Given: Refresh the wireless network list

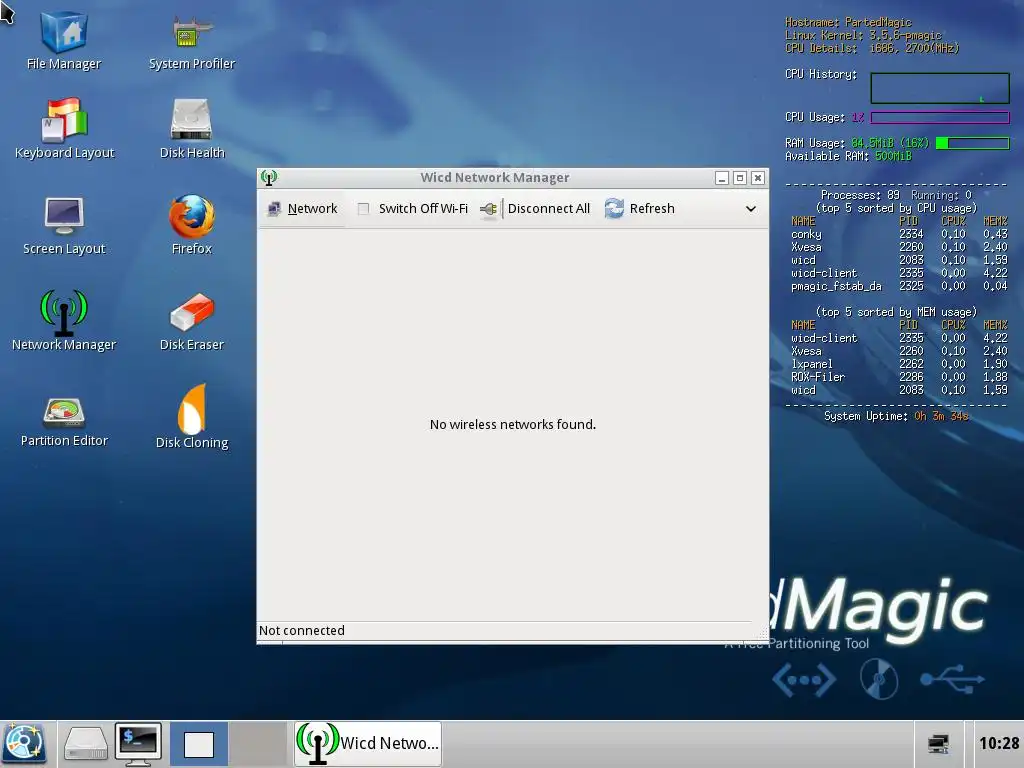Looking at the screenshot, I should [x=639, y=208].
